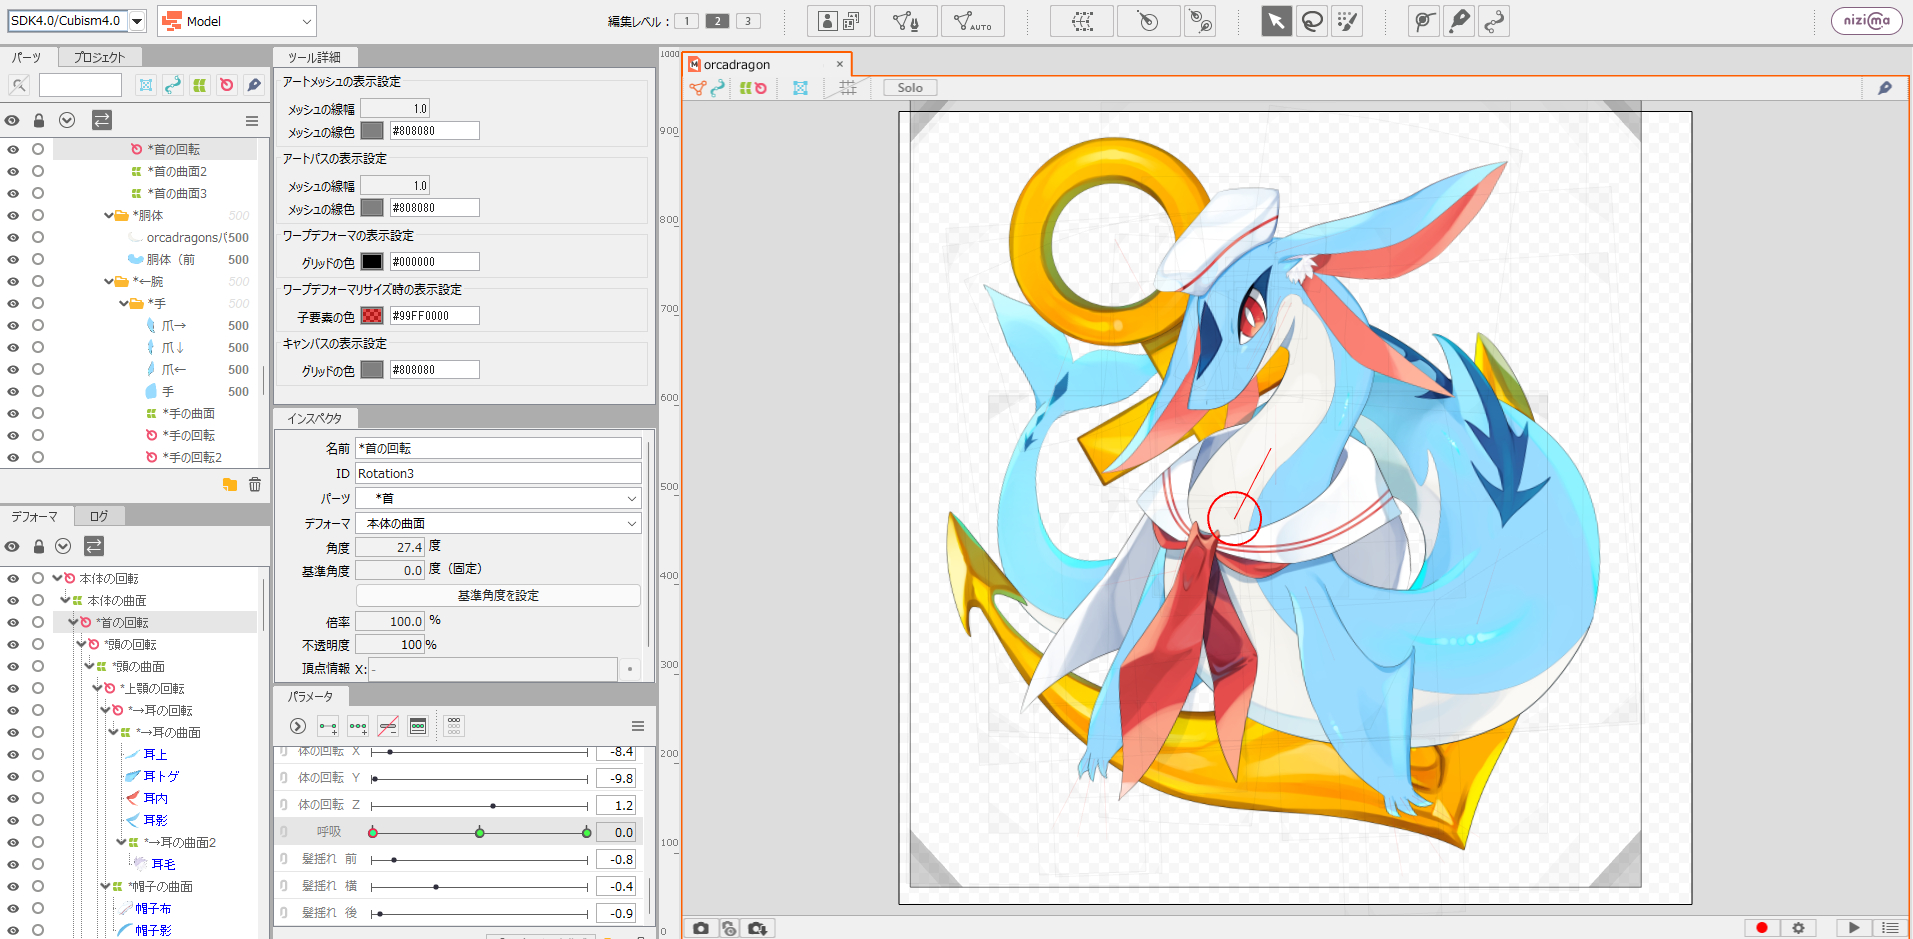This screenshot has width=1913, height=939.
Task: Collapse the *胴体 folder
Action: [108, 215]
